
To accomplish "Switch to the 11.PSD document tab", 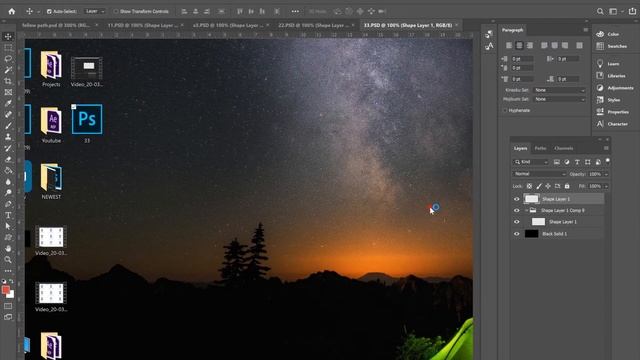I will pos(142,25).
